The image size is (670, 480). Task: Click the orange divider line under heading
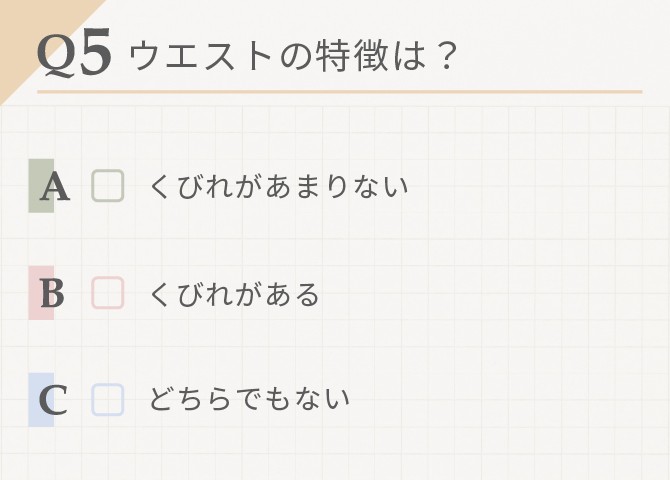(x=340, y=91)
